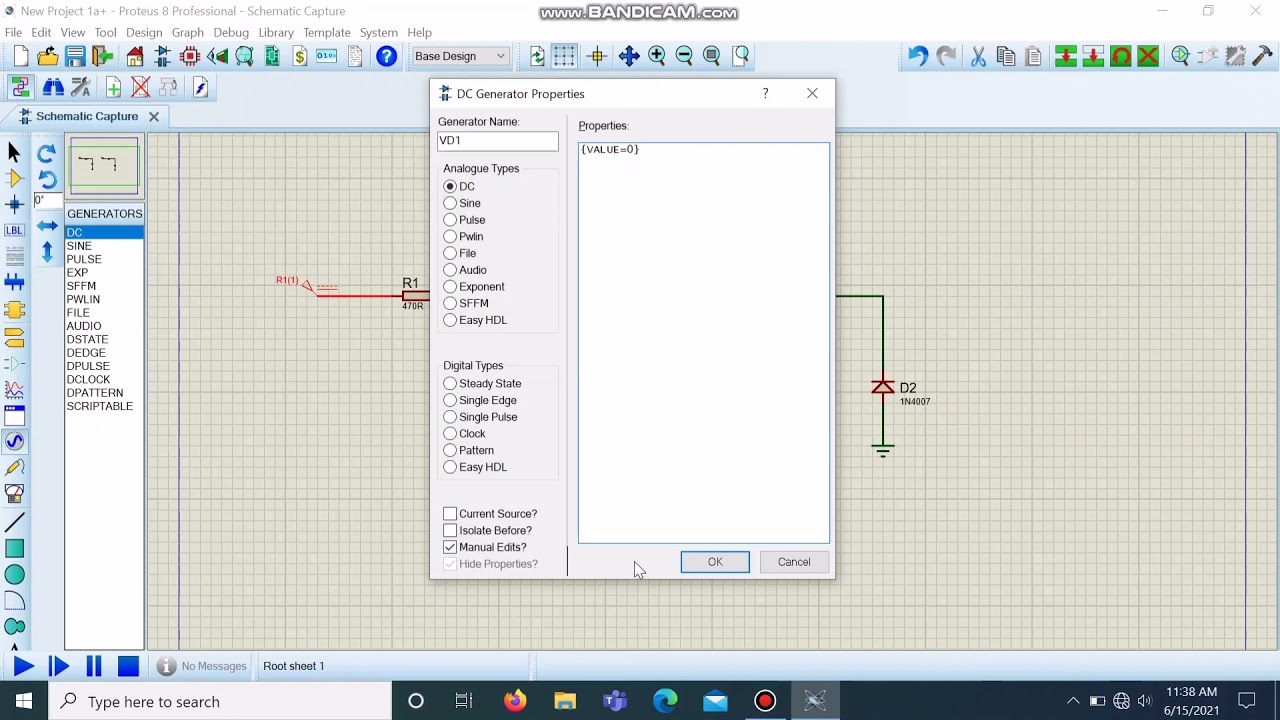1280x720 pixels.
Task: Pause the simulation
Action: click(94, 666)
